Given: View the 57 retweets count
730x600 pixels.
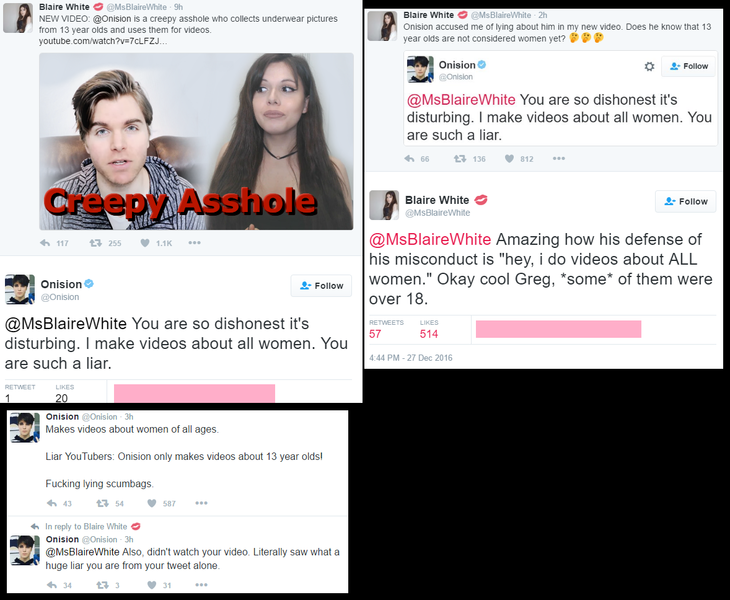Looking at the screenshot, I should coord(375,334).
